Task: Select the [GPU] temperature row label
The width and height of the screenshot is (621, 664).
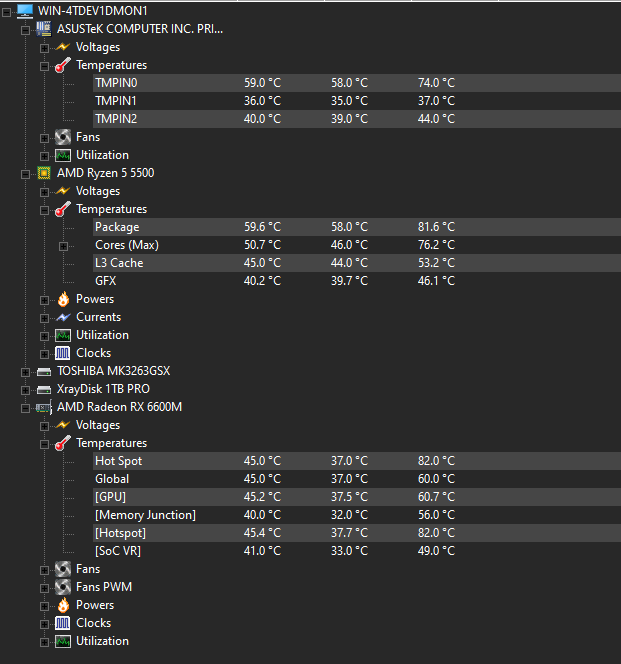Action: click(110, 497)
